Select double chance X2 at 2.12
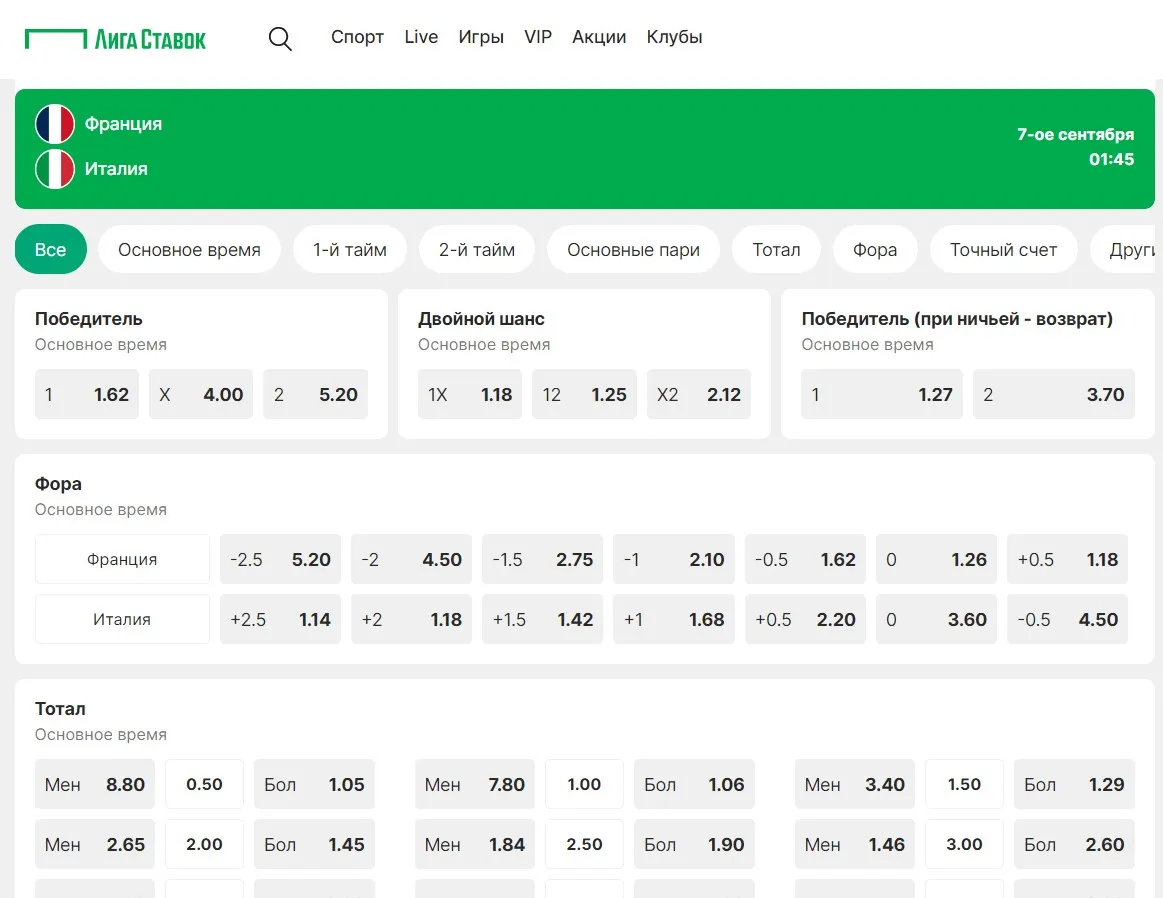 [698, 395]
